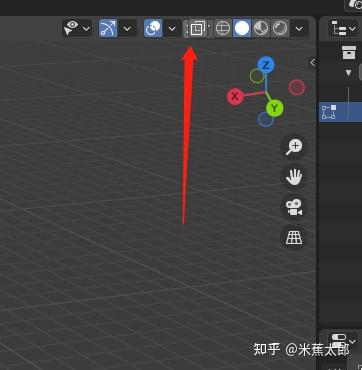Toggle viewport overlays button

pos(153,28)
